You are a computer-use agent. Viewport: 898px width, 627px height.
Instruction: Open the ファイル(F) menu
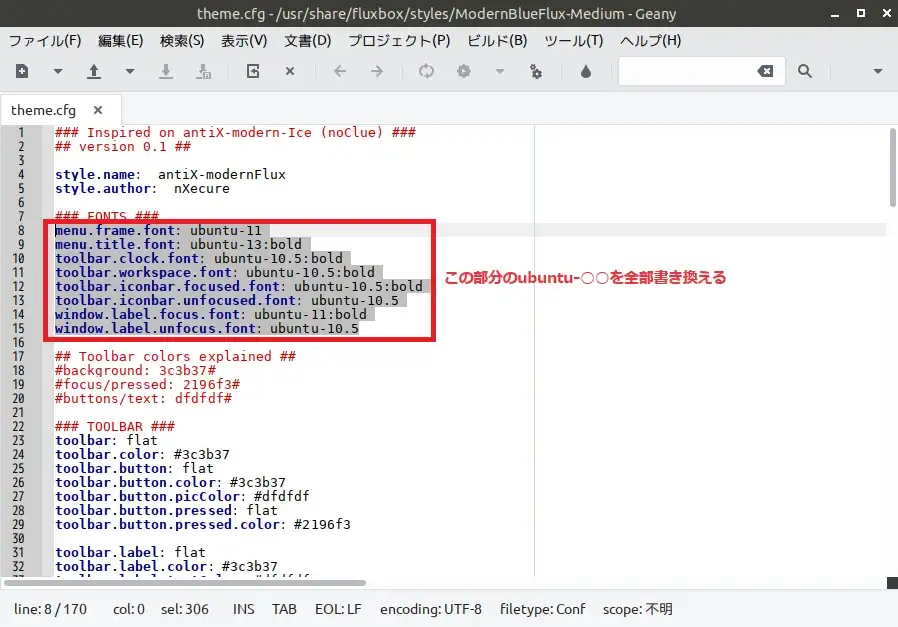click(x=45, y=41)
